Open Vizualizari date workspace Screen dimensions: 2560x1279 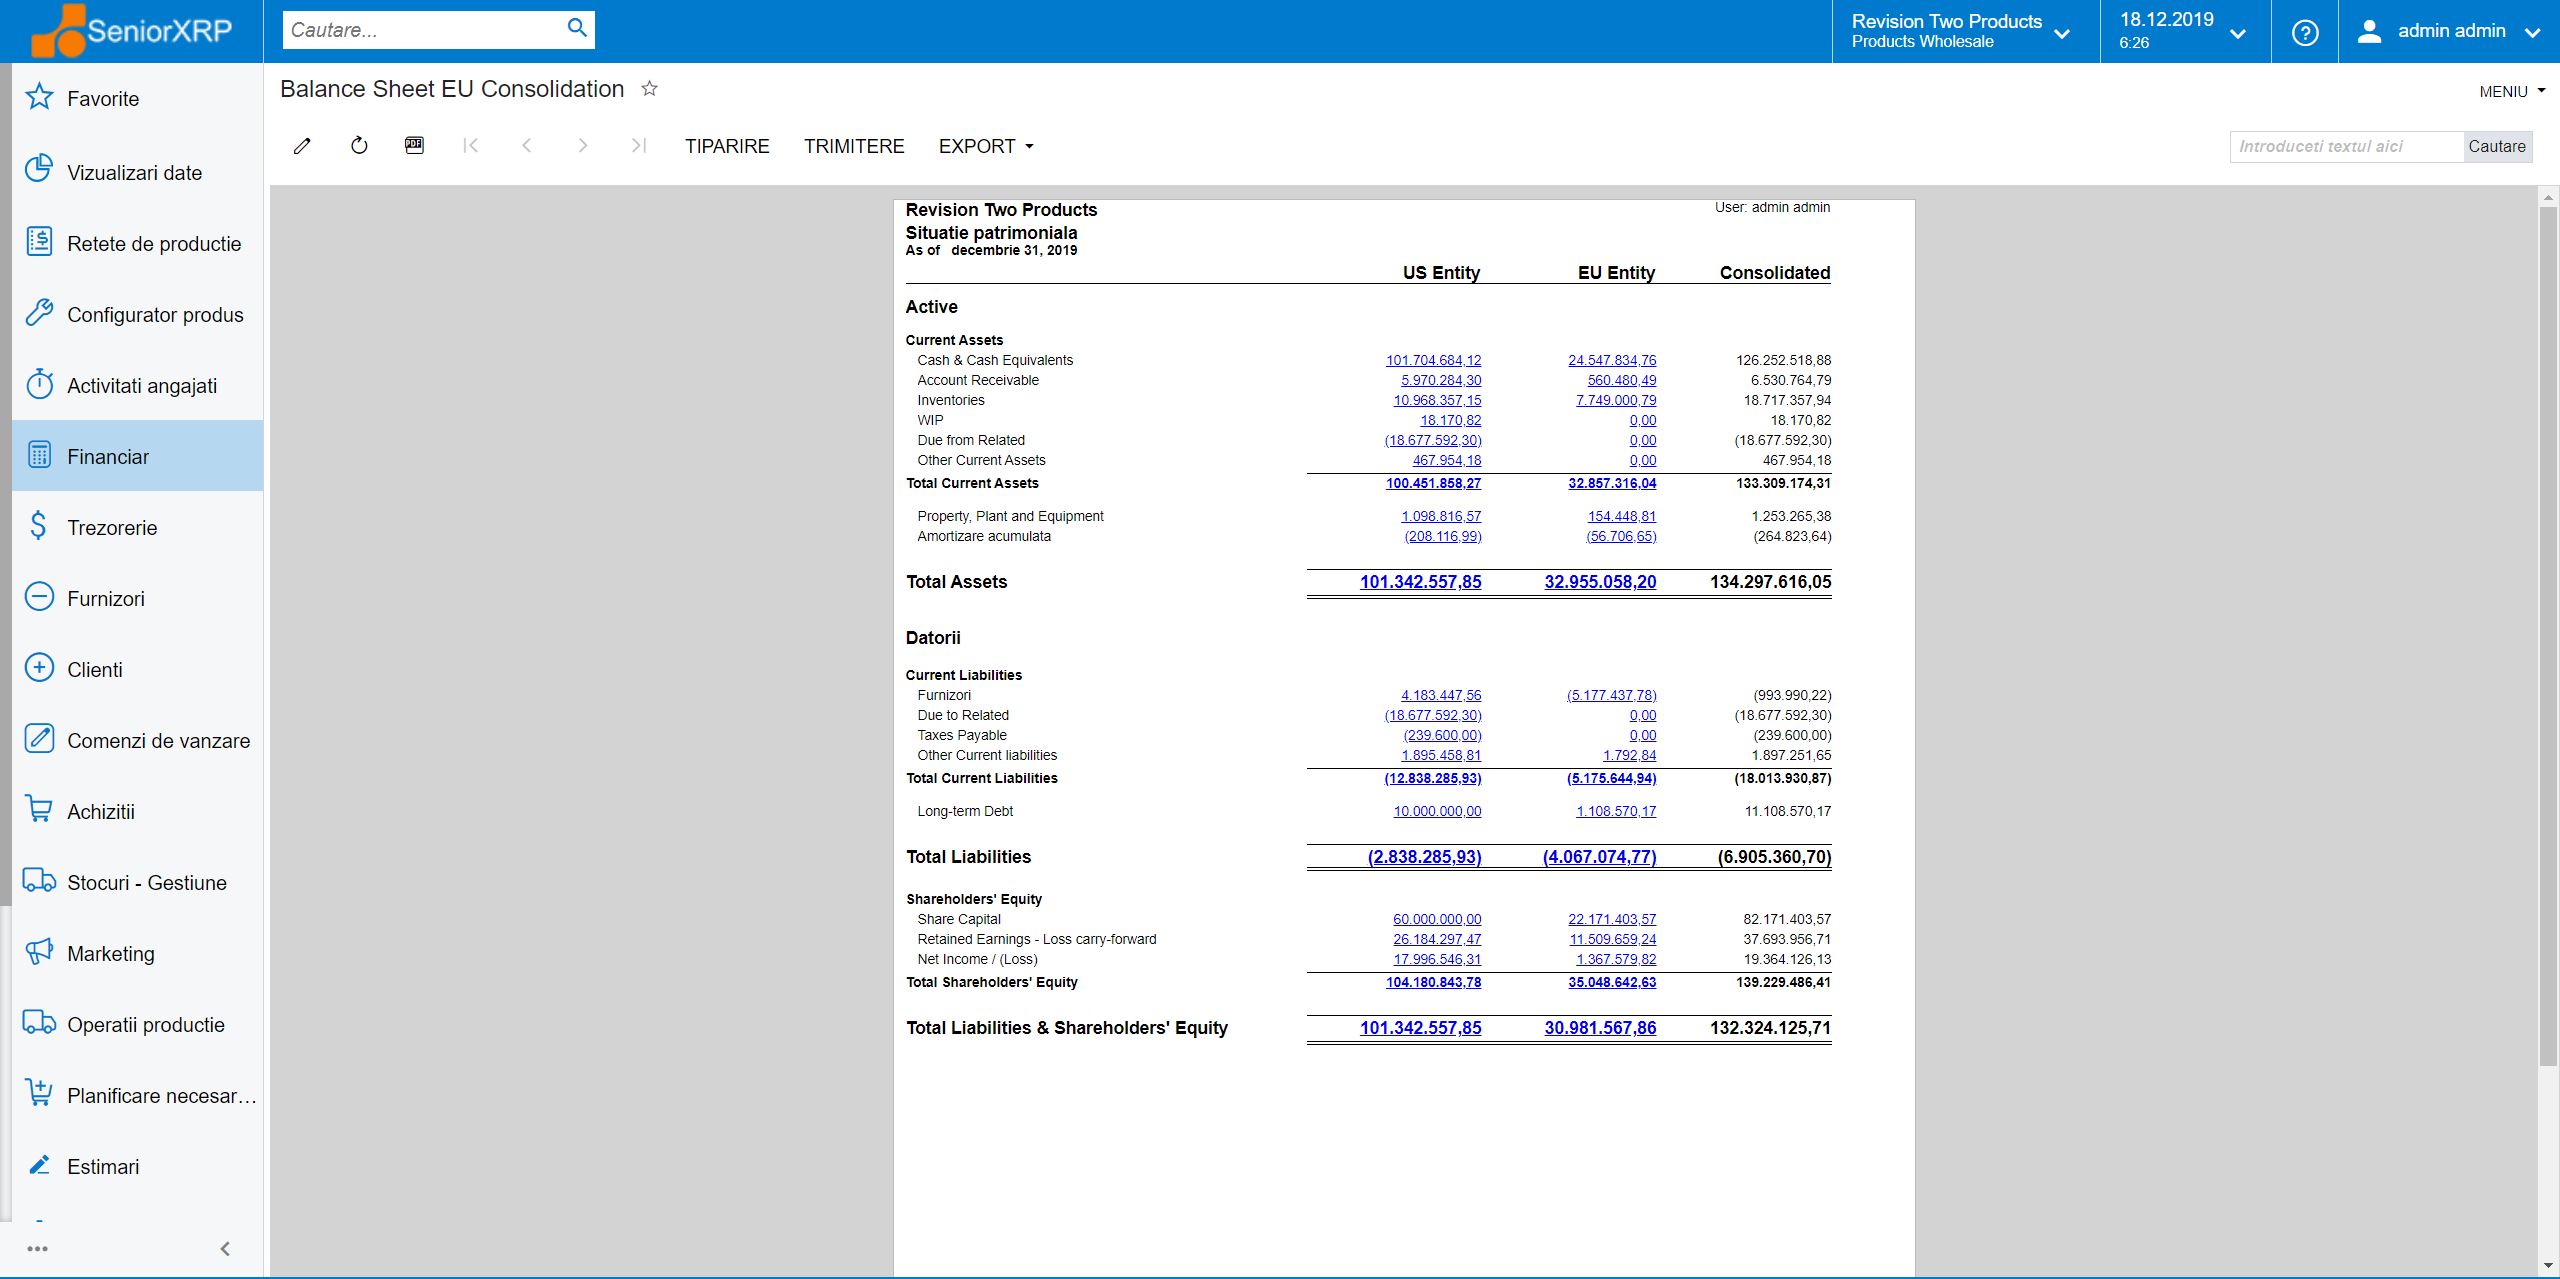[x=137, y=172]
